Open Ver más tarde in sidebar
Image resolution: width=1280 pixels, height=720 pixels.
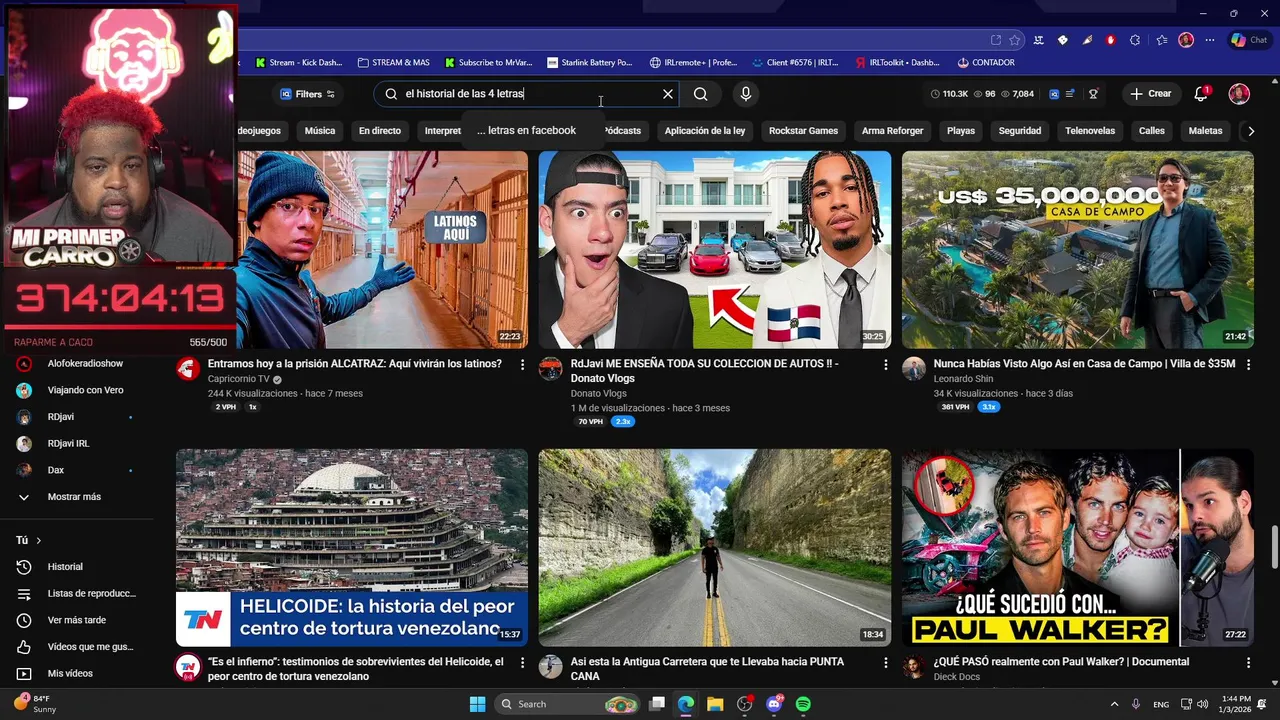click(77, 620)
